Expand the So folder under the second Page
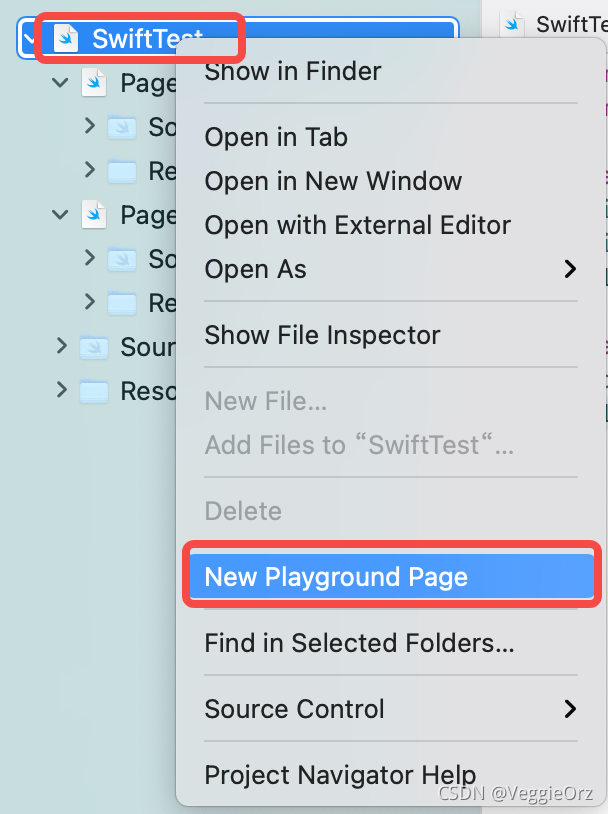The image size is (608, 814). [x=90, y=257]
